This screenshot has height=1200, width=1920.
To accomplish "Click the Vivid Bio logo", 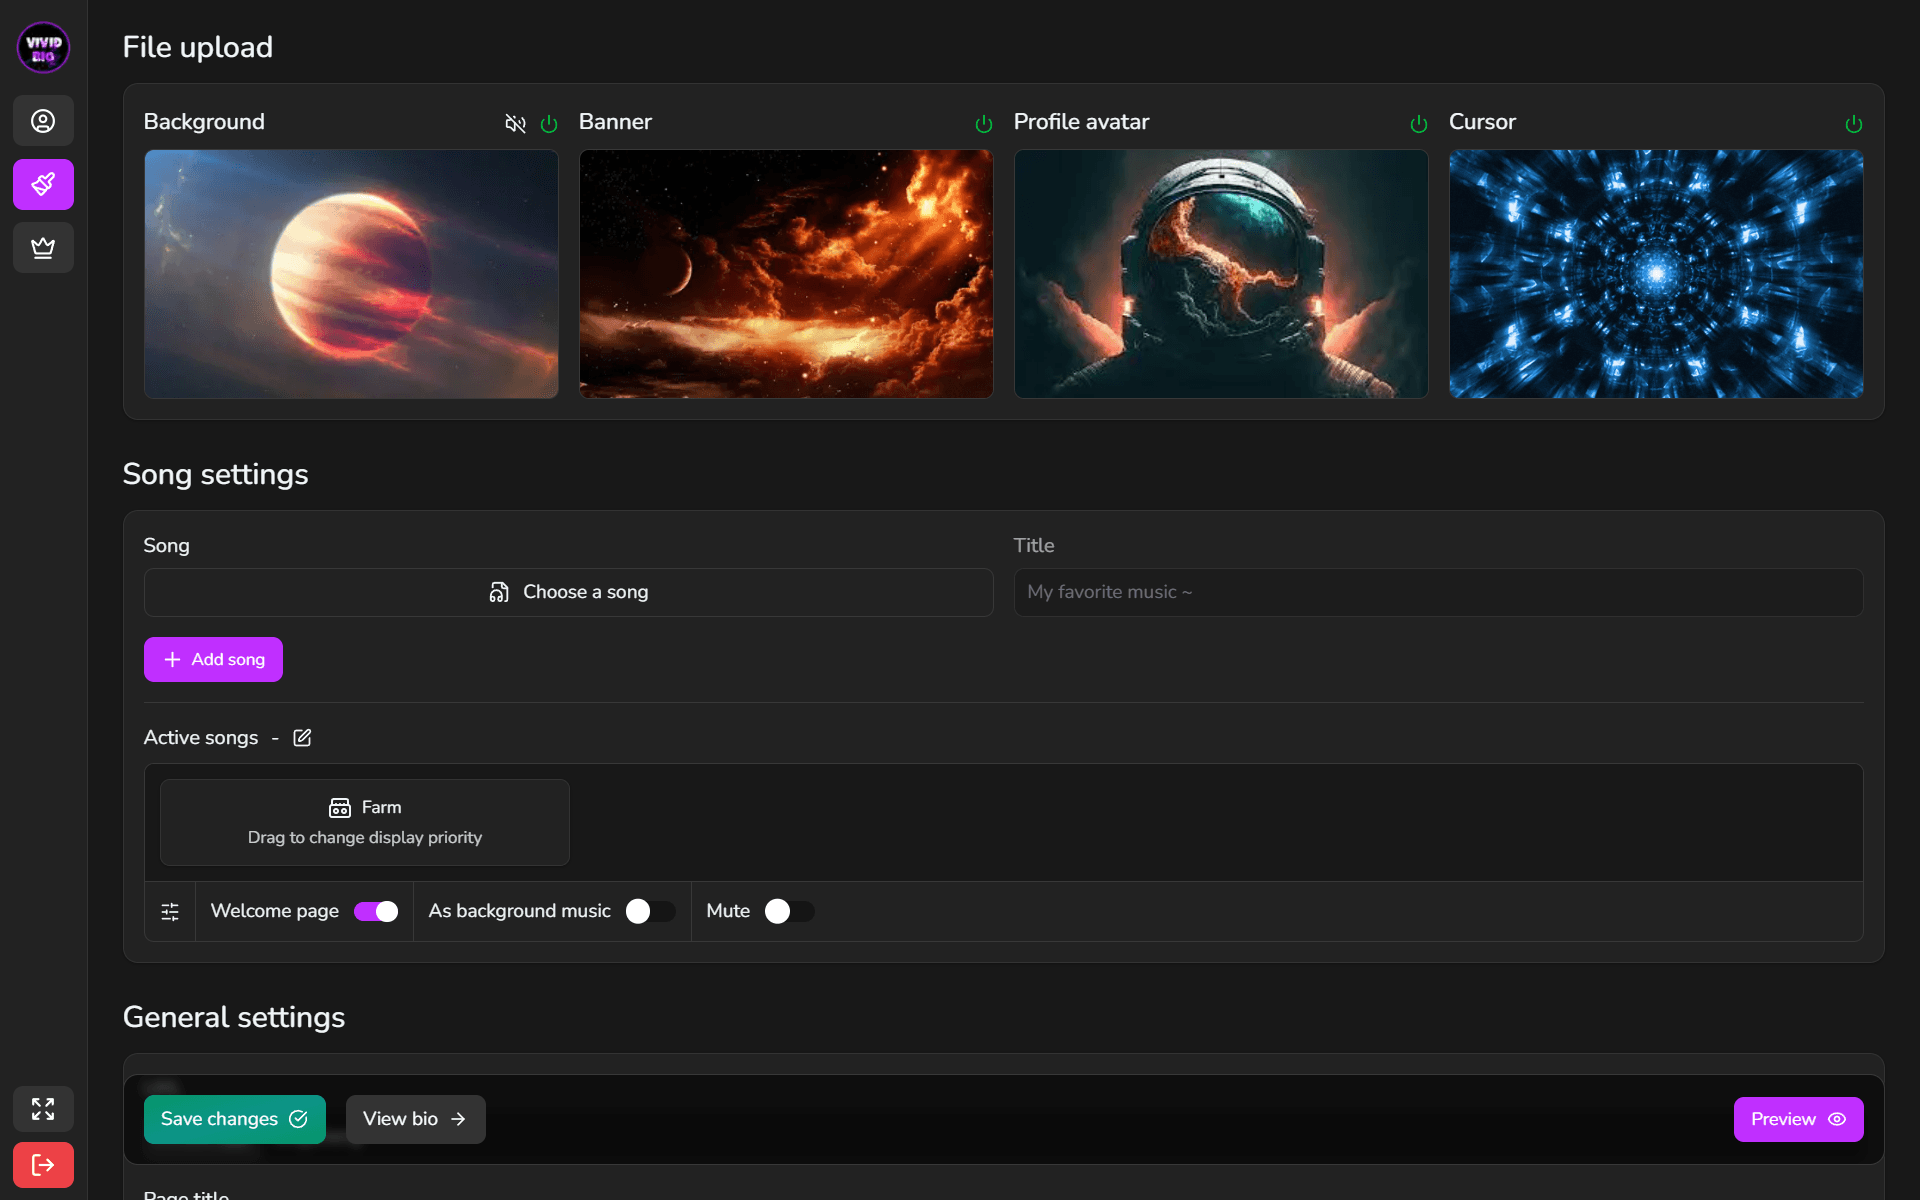I will click(x=42, y=47).
